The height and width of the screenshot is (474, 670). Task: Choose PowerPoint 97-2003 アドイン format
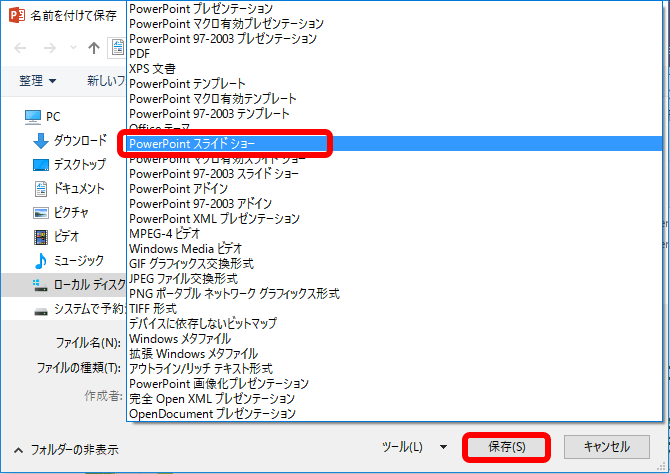tap(394, 203)
